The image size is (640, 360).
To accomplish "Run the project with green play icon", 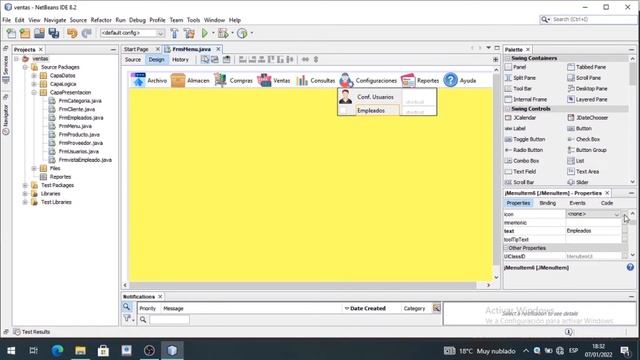I will [x=205, y=33].
